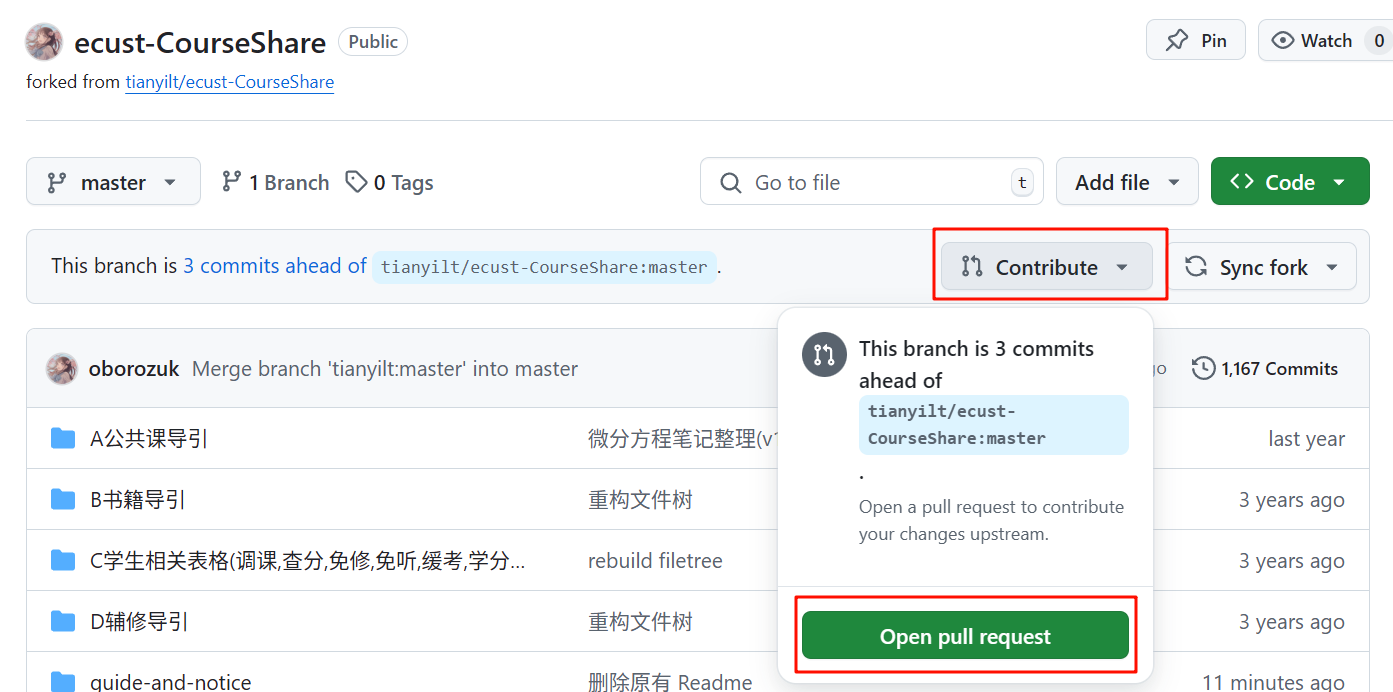Click the Public visibility badge
This screenshot has height=692, width=1393.
pyautogui.click(x=373, y=42)
